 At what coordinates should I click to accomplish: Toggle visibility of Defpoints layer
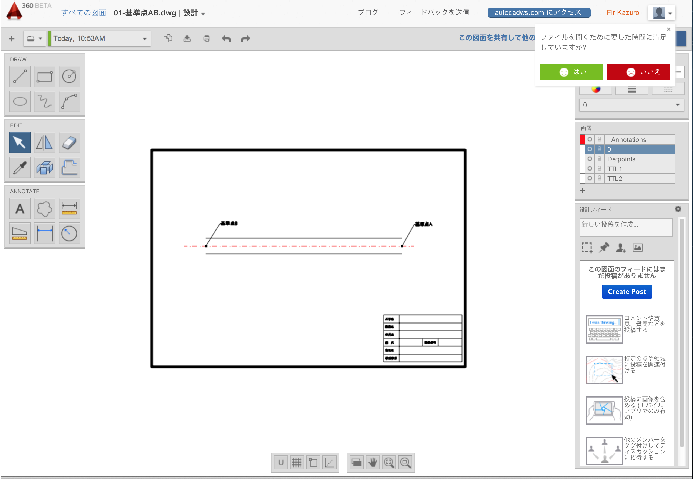coord(590,159)
